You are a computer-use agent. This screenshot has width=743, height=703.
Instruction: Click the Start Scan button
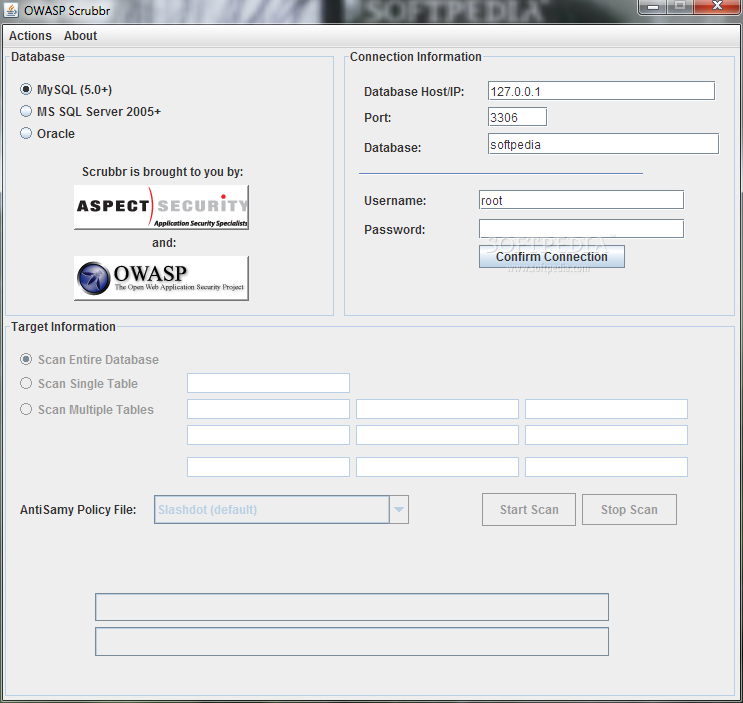point(529,510)
